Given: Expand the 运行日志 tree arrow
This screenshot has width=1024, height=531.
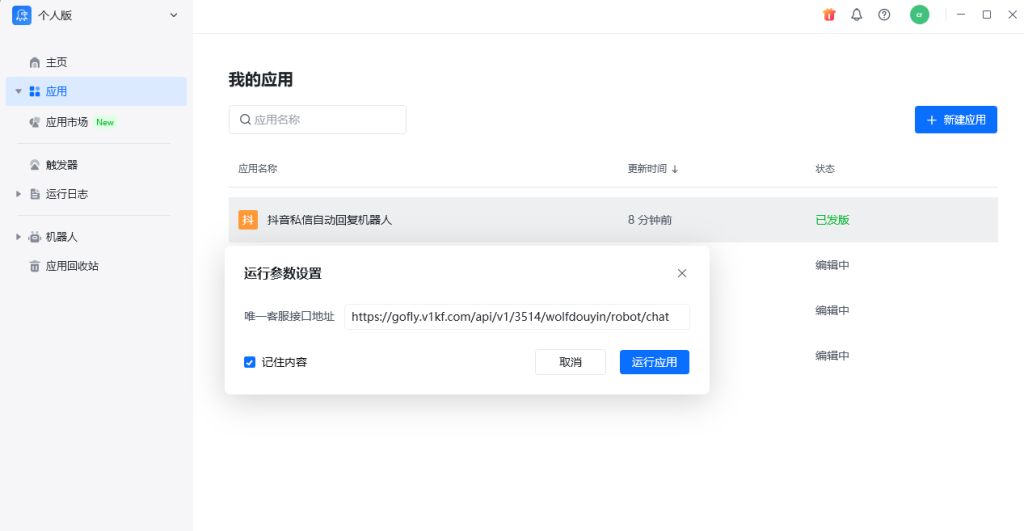Looking at the screenshot, I should coord(18,194).
